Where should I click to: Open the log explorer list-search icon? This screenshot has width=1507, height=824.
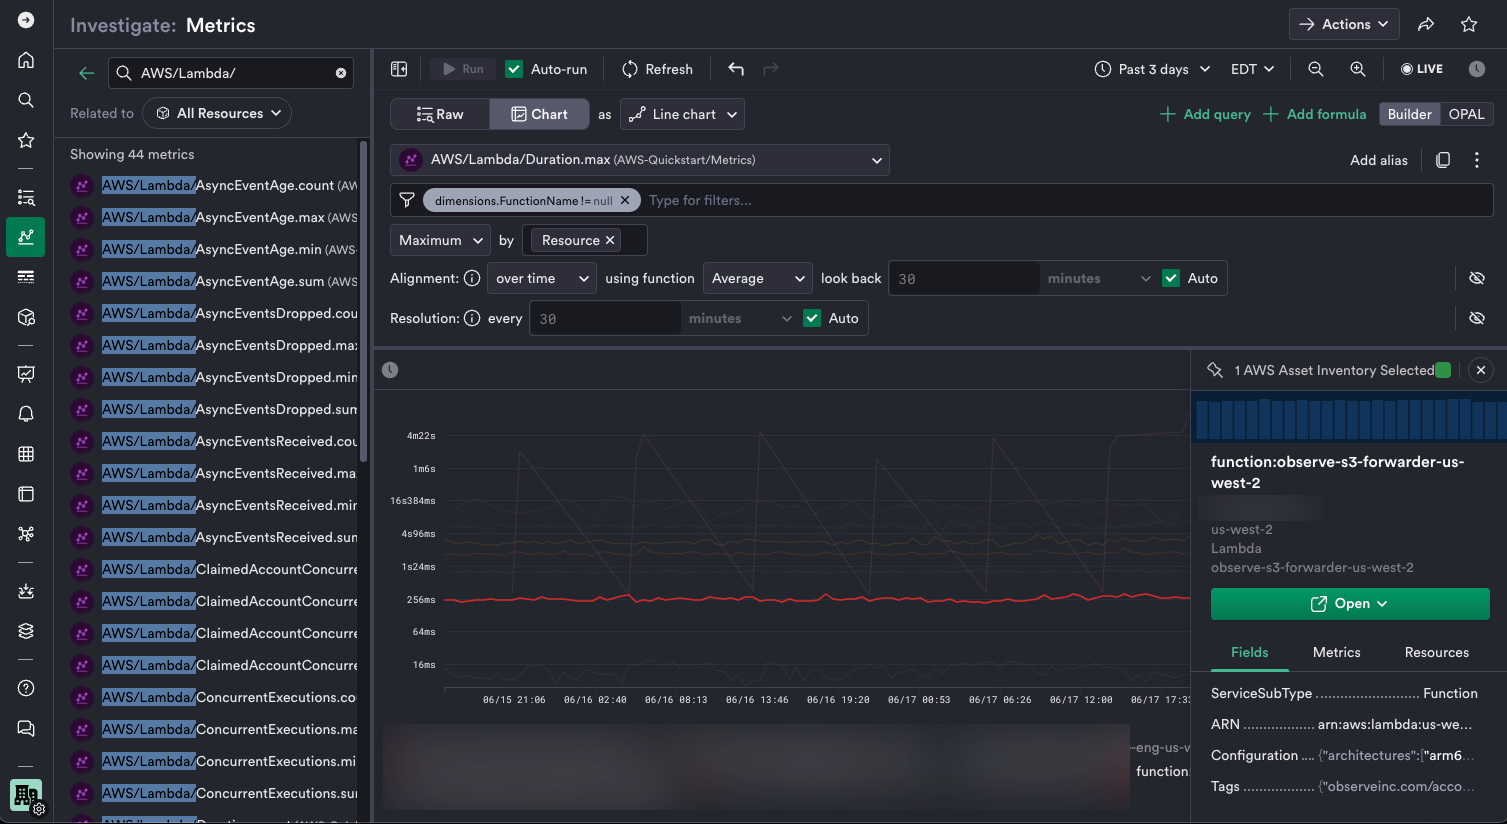coord(26,197)
